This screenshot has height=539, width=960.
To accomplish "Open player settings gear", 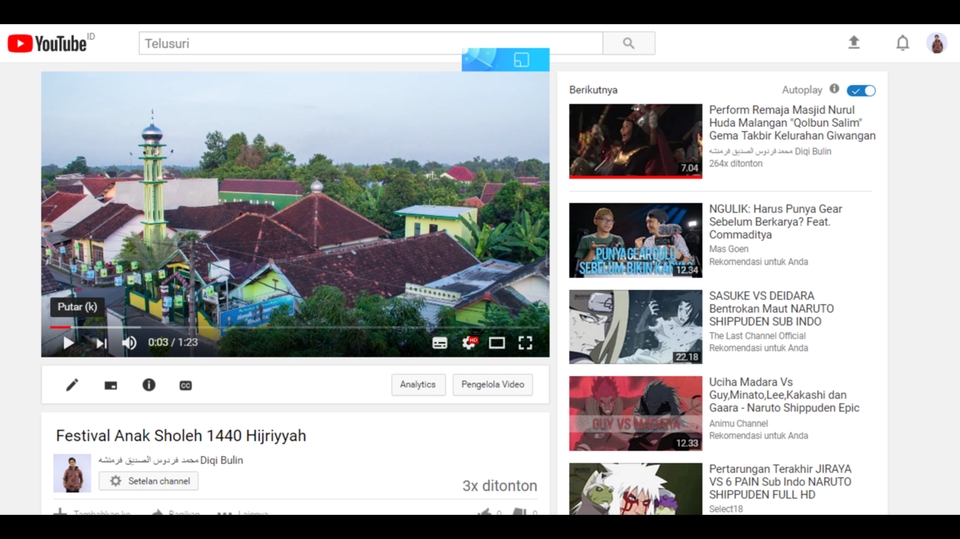I will tap(469, 343).
